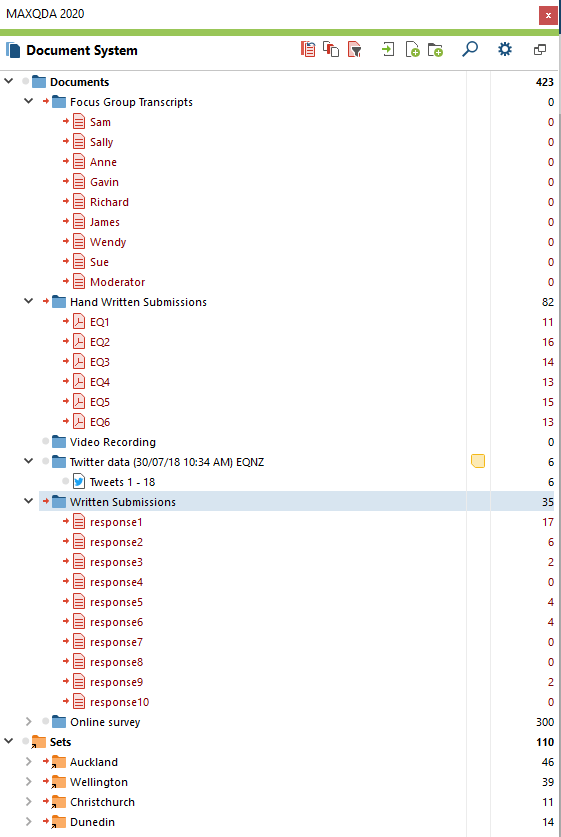561x837 pixels.
Task: Click the document with funnel filter icon
Action: click(354, 50)
